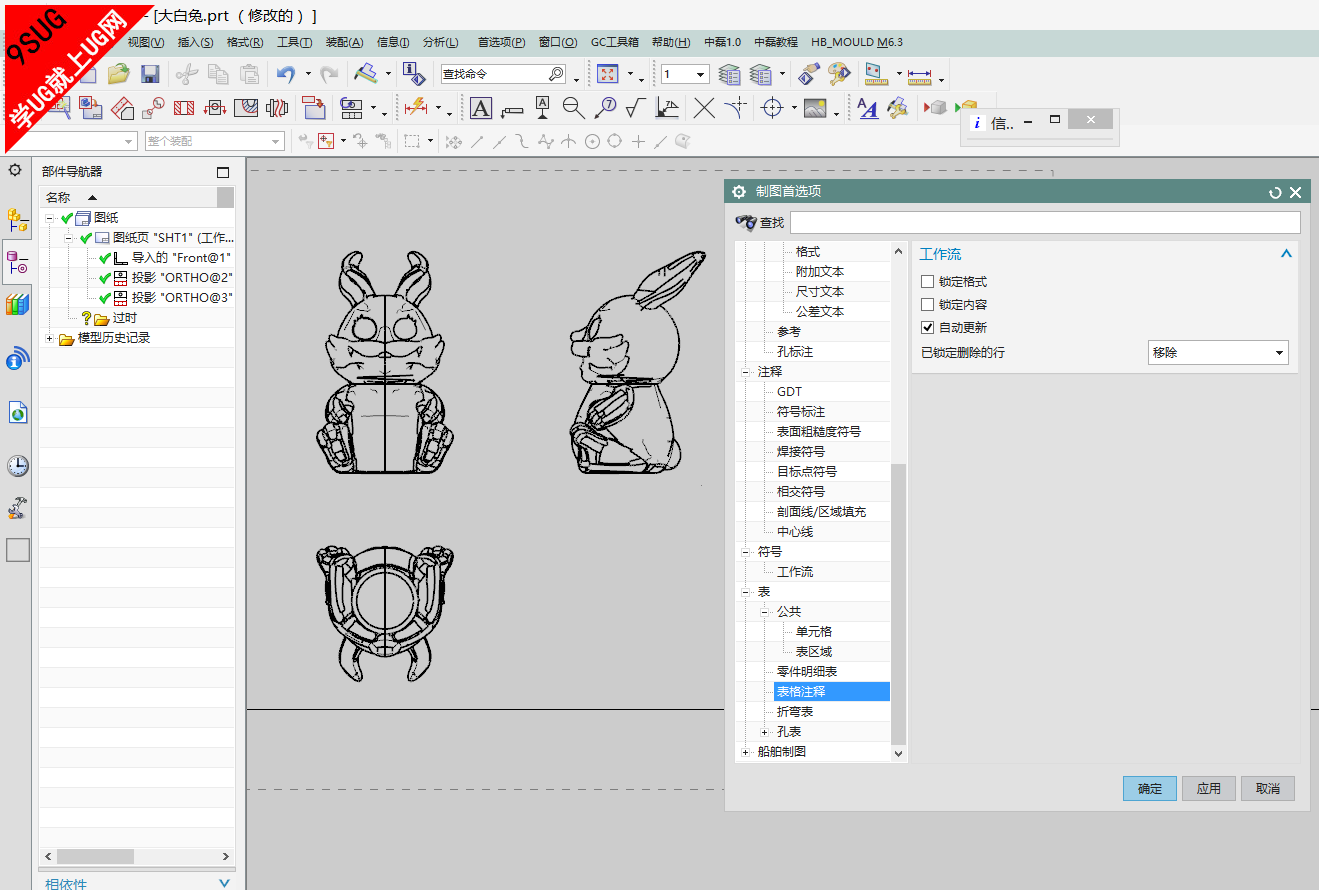Click the copy icon beside the scissors
This screenshot has height=890, width=1319.
[218, 74]
